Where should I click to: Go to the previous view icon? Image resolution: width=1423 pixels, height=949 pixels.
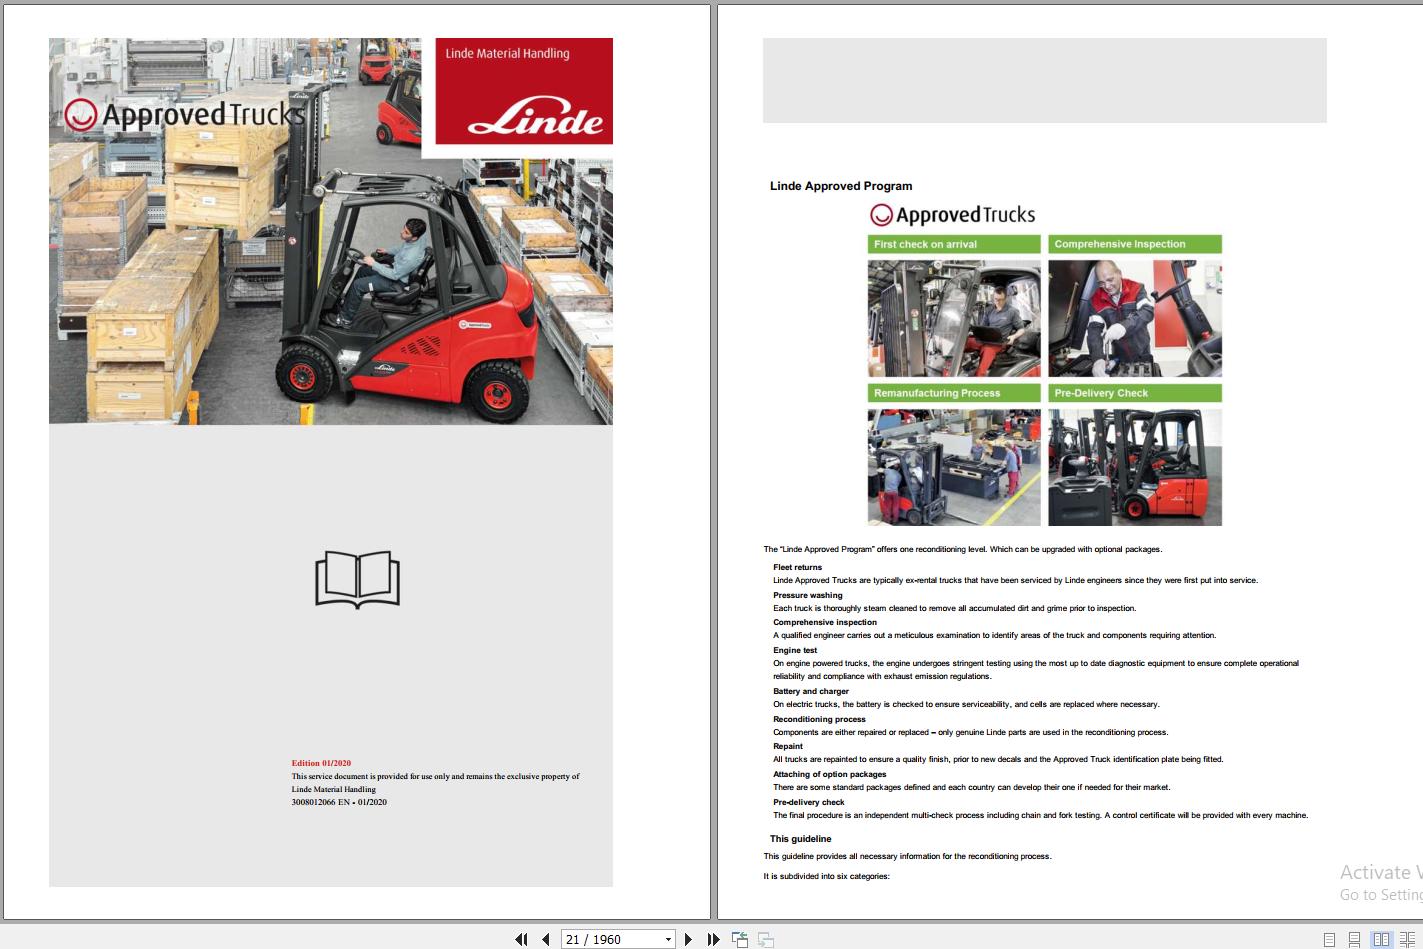(740, 938)
